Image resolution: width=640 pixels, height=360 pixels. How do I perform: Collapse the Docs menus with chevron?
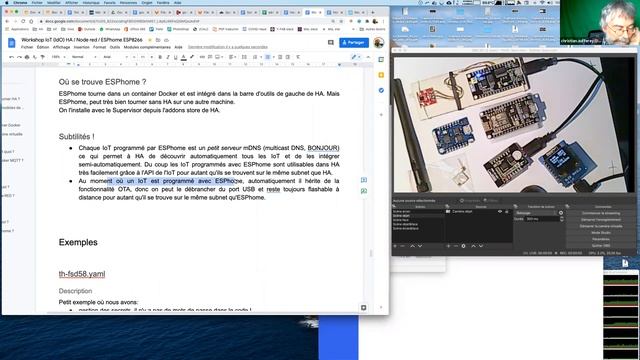368,57
